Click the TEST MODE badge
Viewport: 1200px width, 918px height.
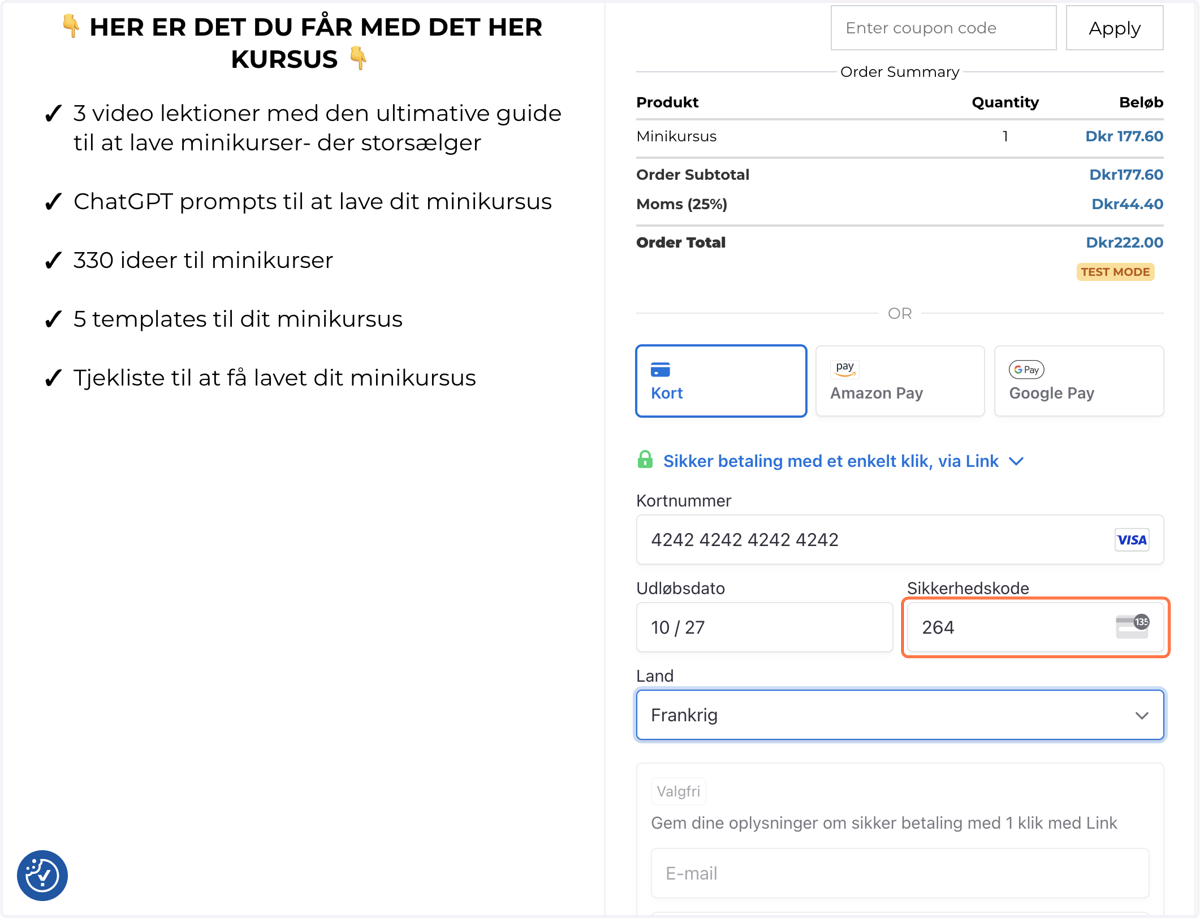pos(1115,272)
